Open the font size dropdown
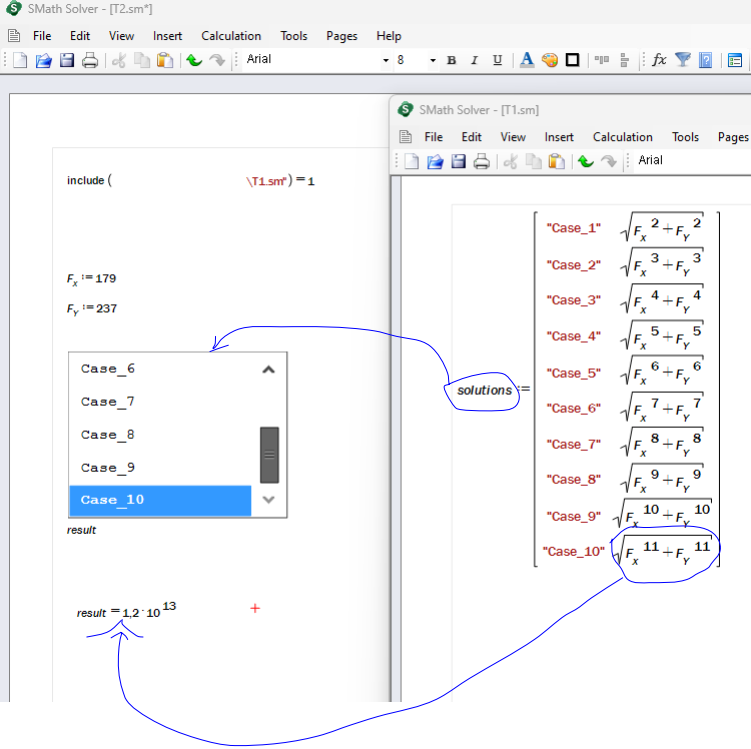This screenshot has width=751, height=749. [x=433, y=60]
